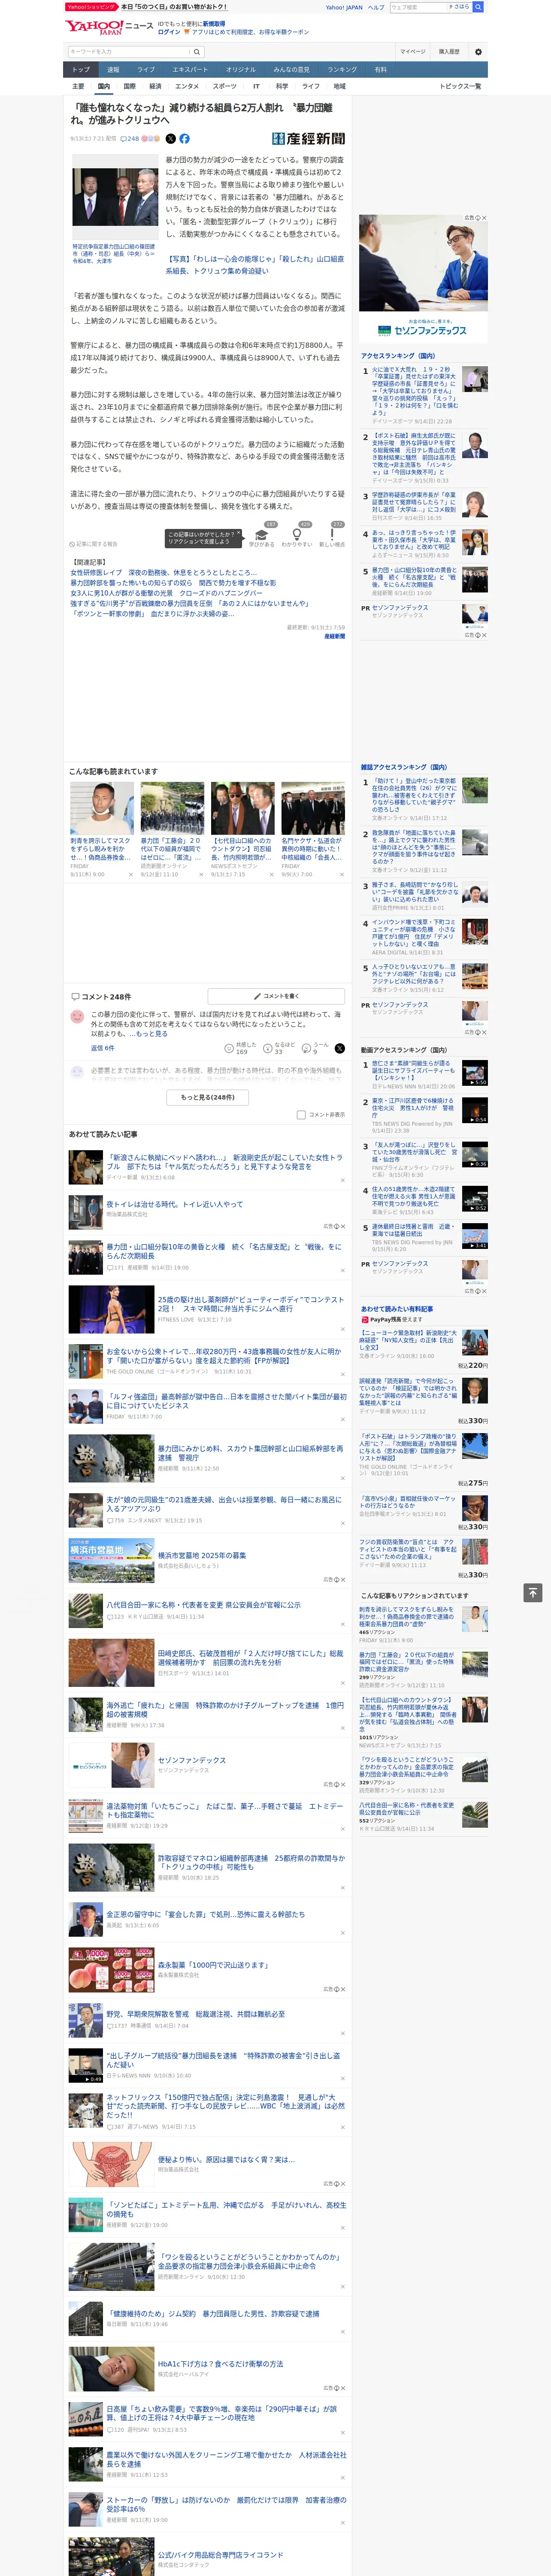Click inside the web search input field
The image size is (551, 2576).
(418, 7)
